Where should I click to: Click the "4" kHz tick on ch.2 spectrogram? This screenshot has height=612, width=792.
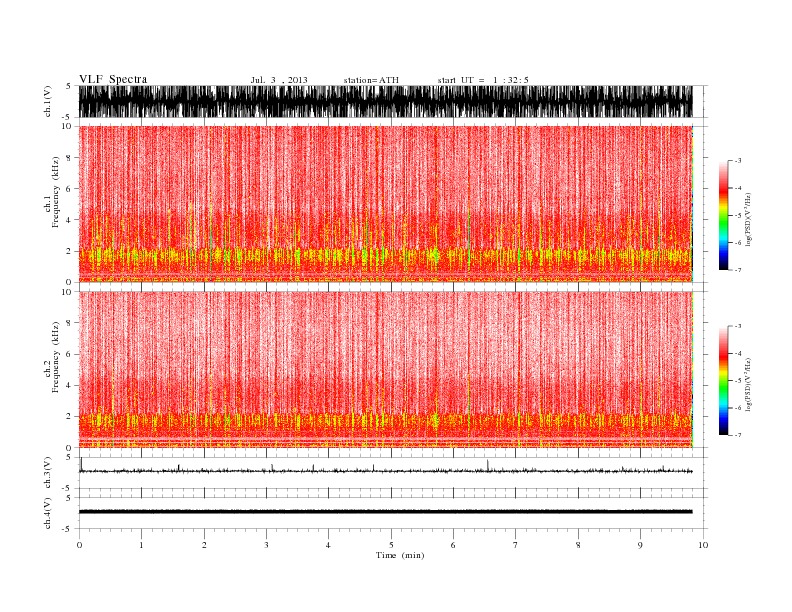point(69,386)
